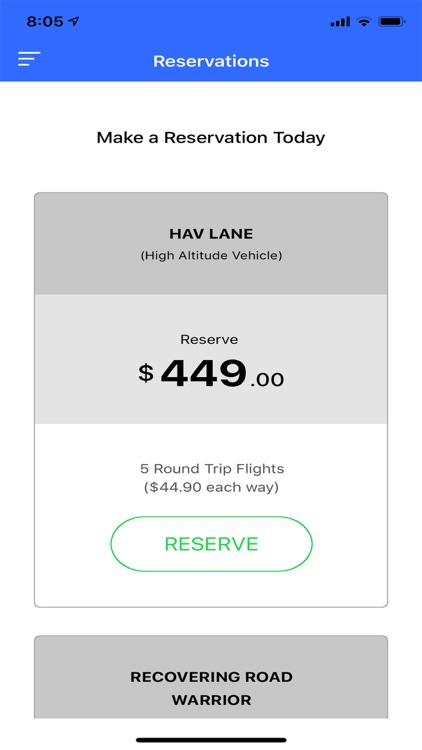Tap the 5 Round Trip Flights text
This screenshot has width=422, height=750.
(x=212, y=468)
